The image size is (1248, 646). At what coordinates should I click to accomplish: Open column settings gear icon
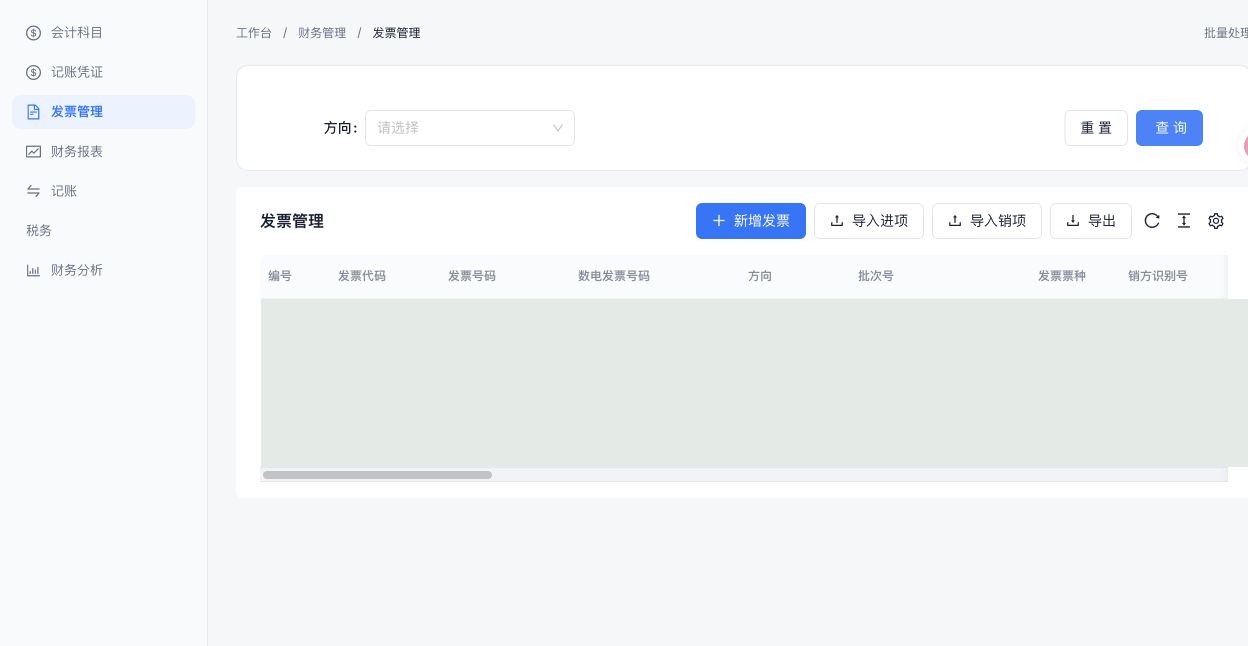[x=1216, y=221]
